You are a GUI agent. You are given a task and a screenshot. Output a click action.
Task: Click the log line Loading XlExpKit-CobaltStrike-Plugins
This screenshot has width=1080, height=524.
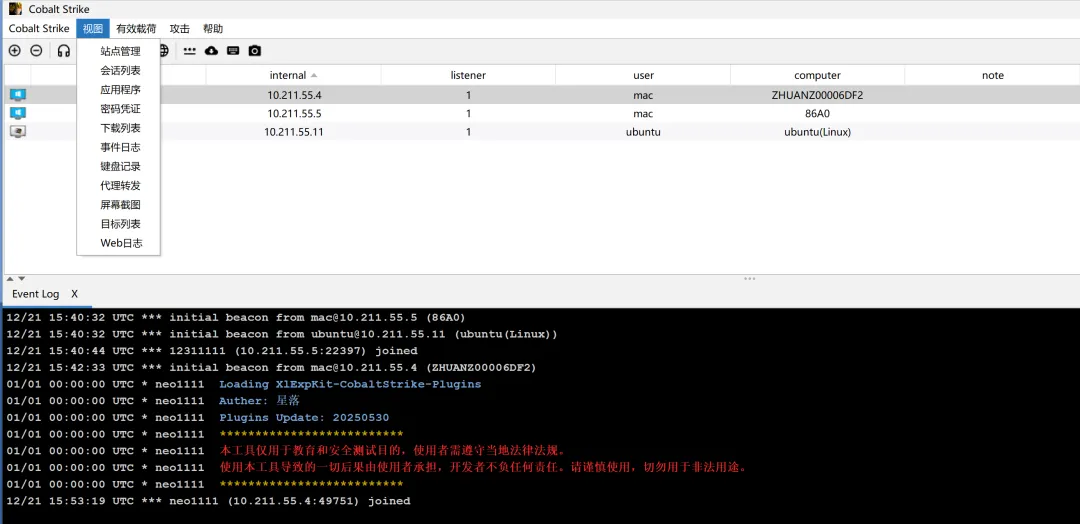pos(350,384)
